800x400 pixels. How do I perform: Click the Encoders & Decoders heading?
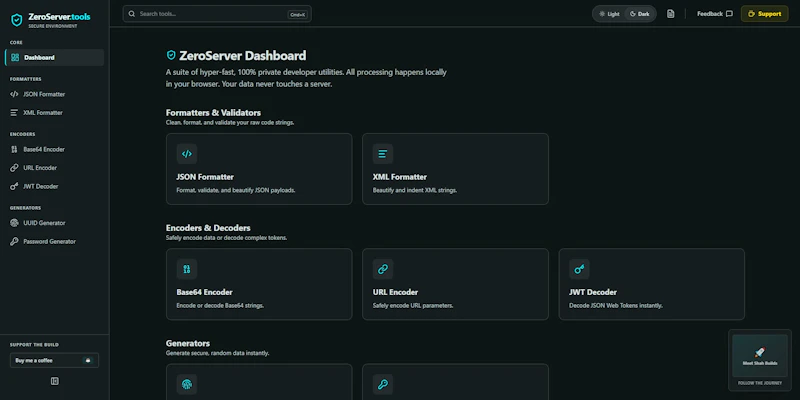pyautogui.click(x=208, y=228)
